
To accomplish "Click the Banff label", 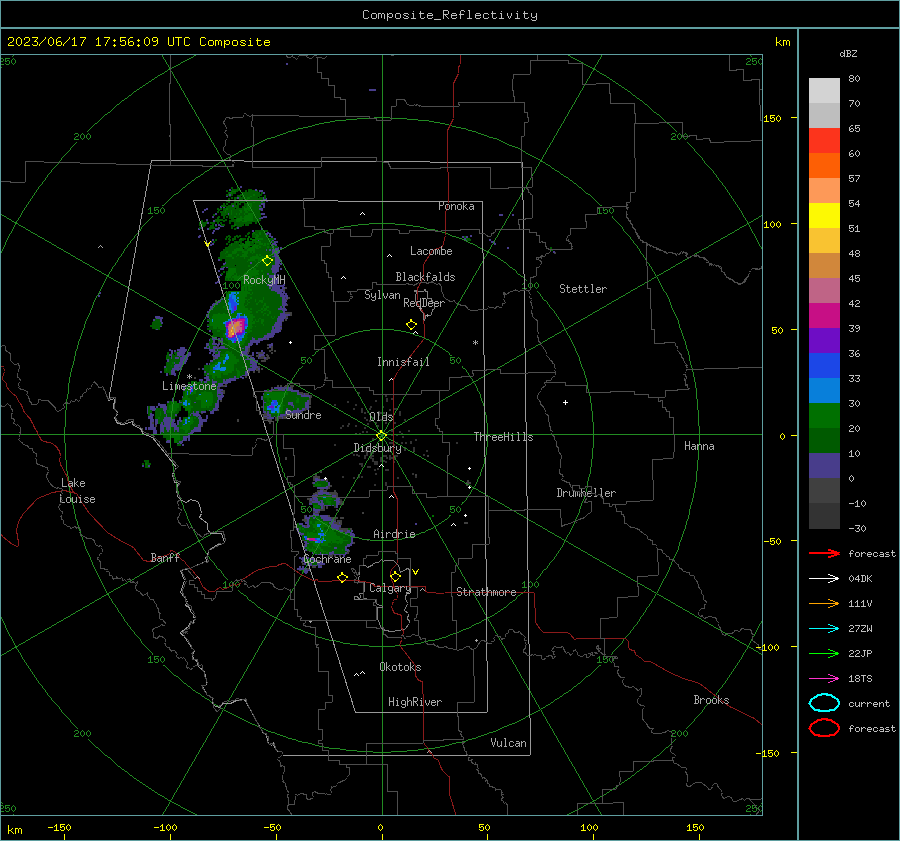I will [165, 557].
